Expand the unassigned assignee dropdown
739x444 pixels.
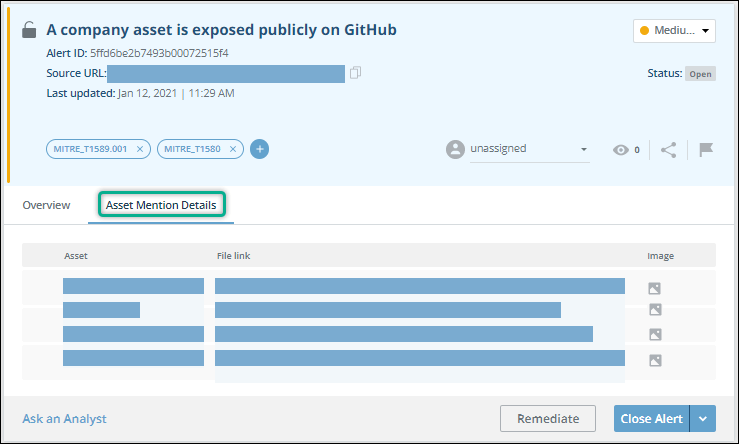(584, 150)
